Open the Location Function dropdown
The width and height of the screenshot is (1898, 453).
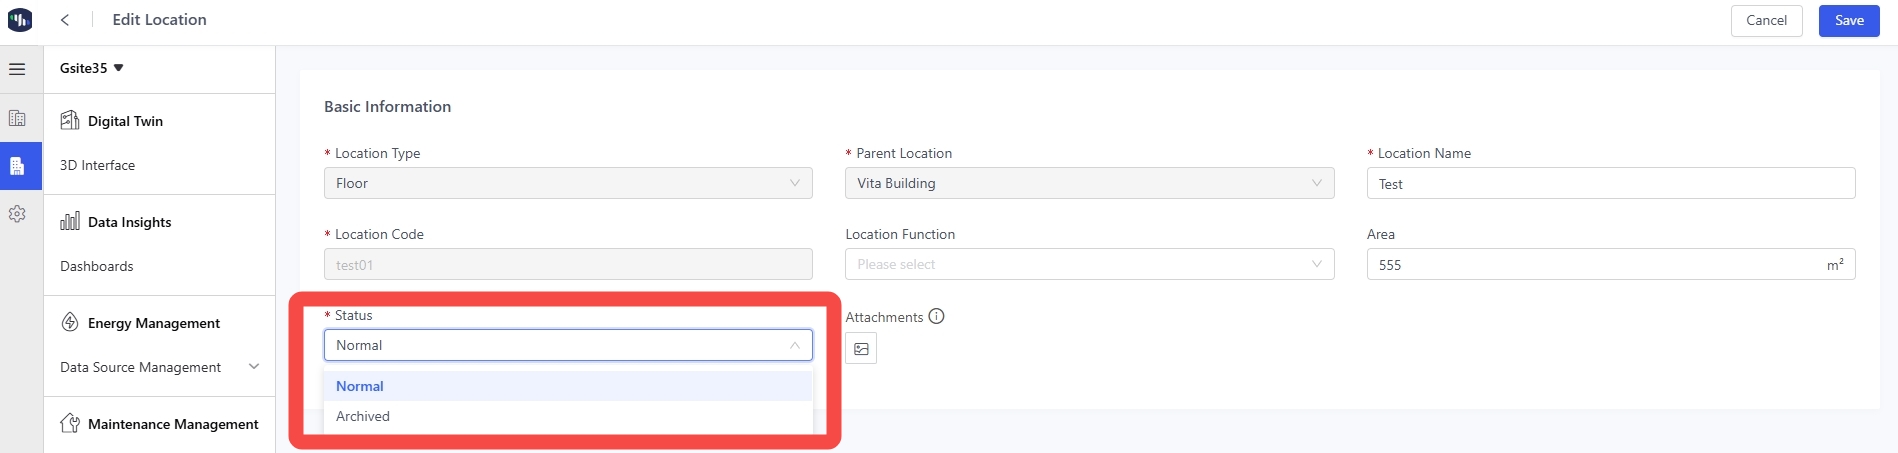[1089, 264]
